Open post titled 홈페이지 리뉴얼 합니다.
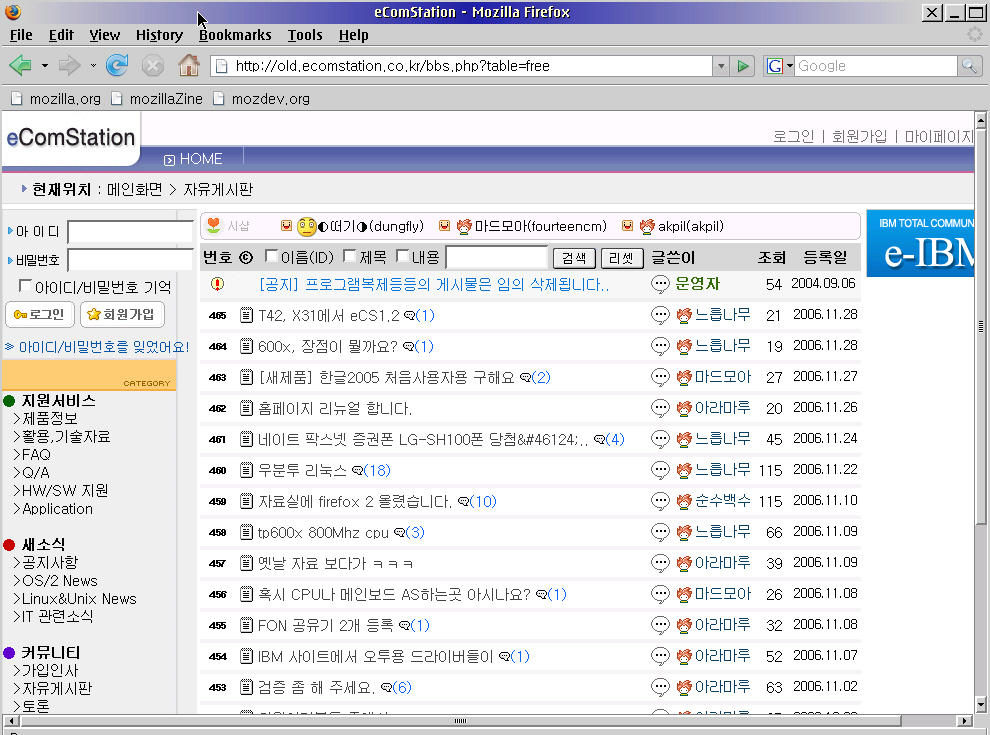Screen dimensions: 990x735 pos(335,409)
